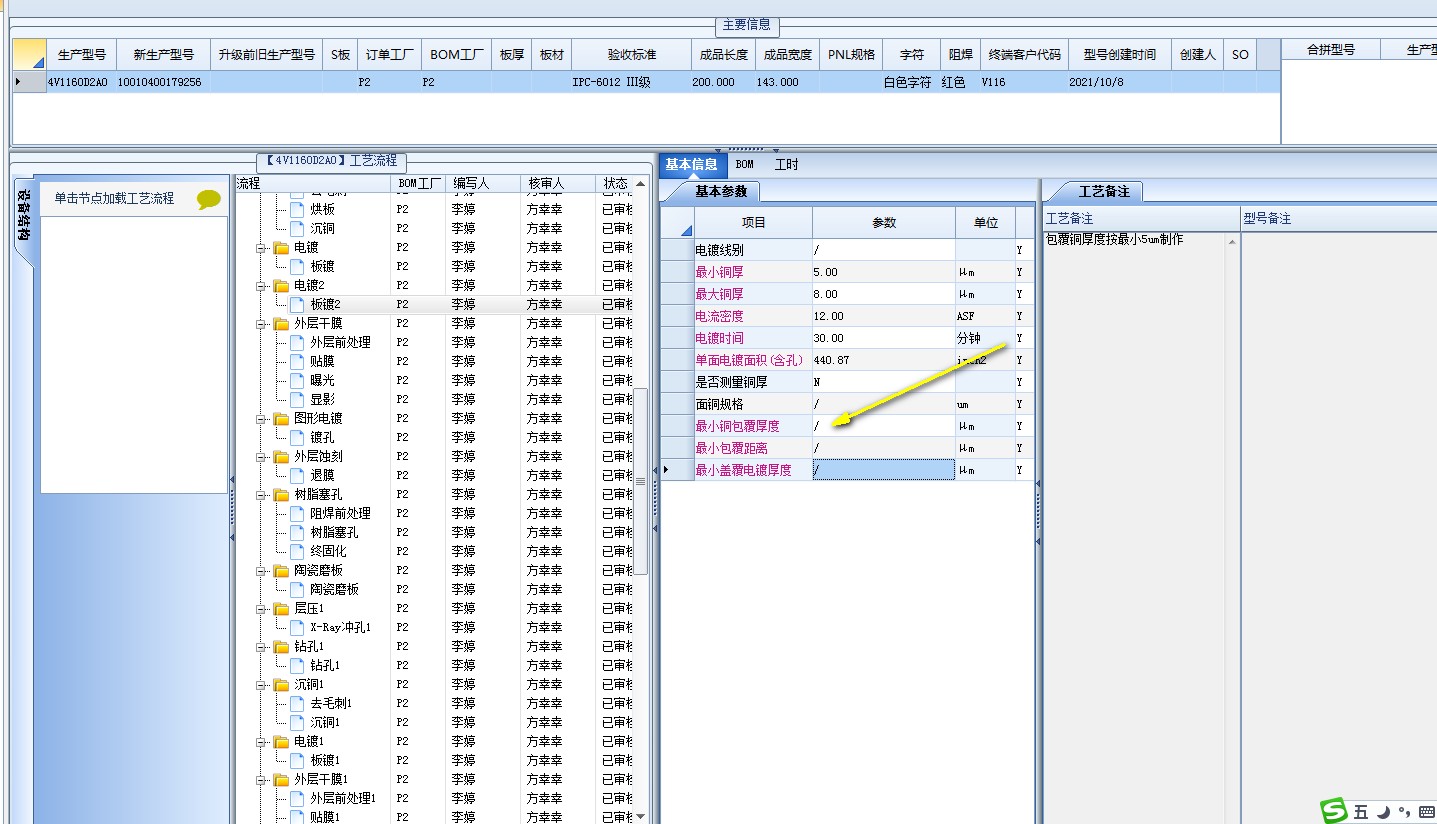Click the moon icon in the IME bar
The width and height of the screenshot is (1437, 824).
[1384, 812]
